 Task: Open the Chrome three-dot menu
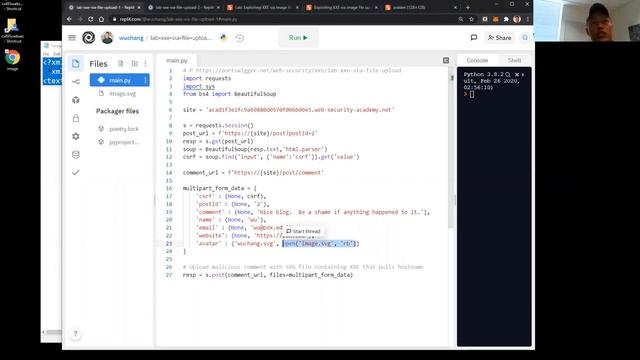click(x=527, y=19)
